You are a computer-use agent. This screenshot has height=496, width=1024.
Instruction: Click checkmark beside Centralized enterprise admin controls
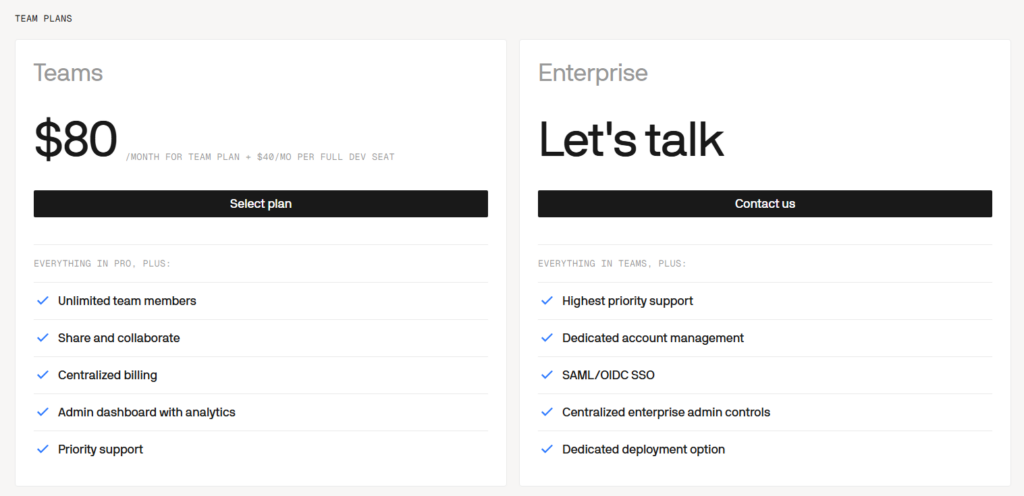coord(547,412)
